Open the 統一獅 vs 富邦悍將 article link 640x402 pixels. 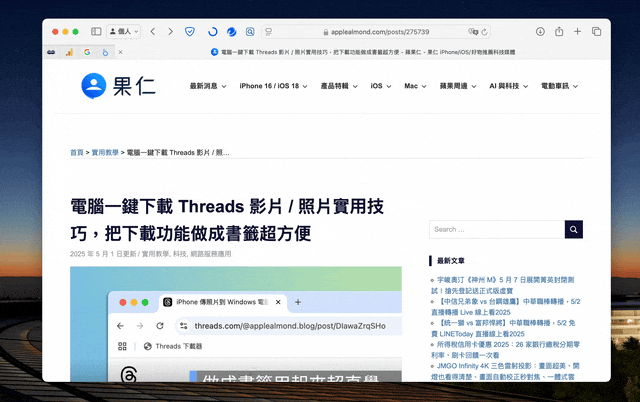(503, 328)
